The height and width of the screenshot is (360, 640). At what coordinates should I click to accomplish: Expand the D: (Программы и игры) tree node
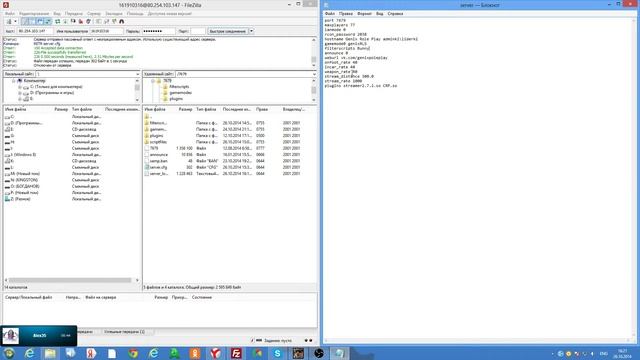[20, 93]
